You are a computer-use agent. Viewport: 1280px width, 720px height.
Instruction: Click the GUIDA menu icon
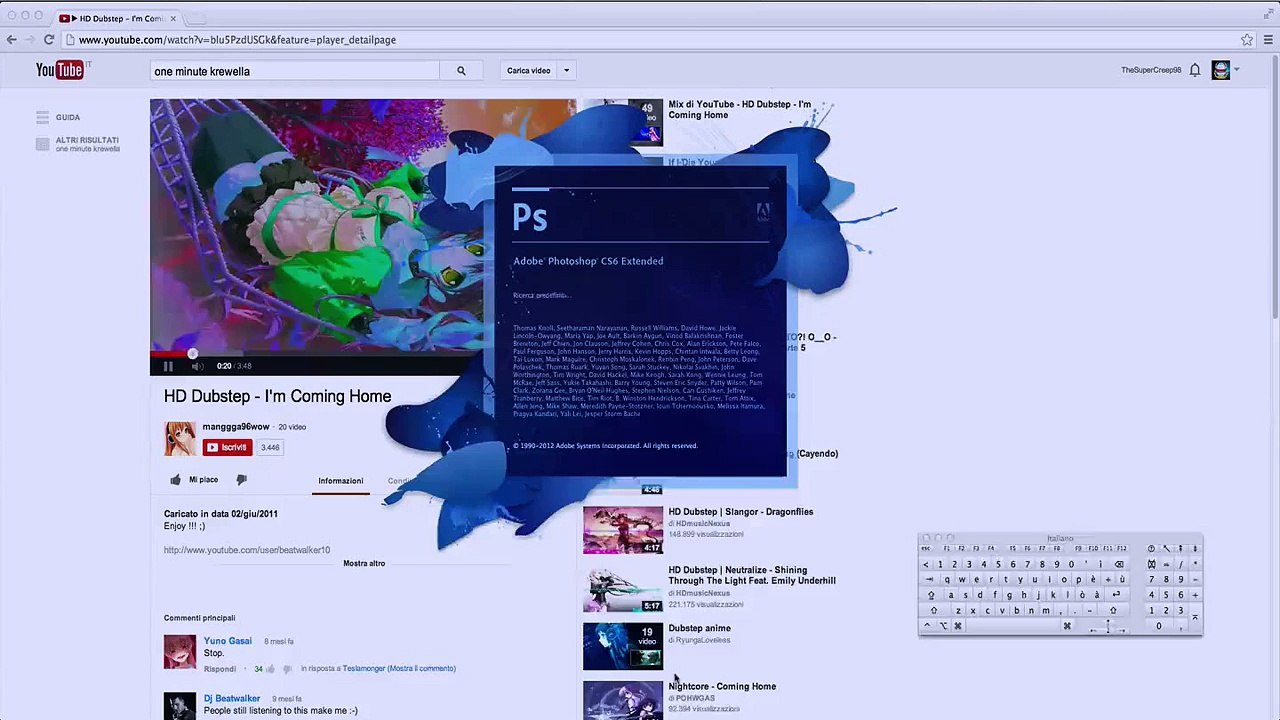click(42, 117)
